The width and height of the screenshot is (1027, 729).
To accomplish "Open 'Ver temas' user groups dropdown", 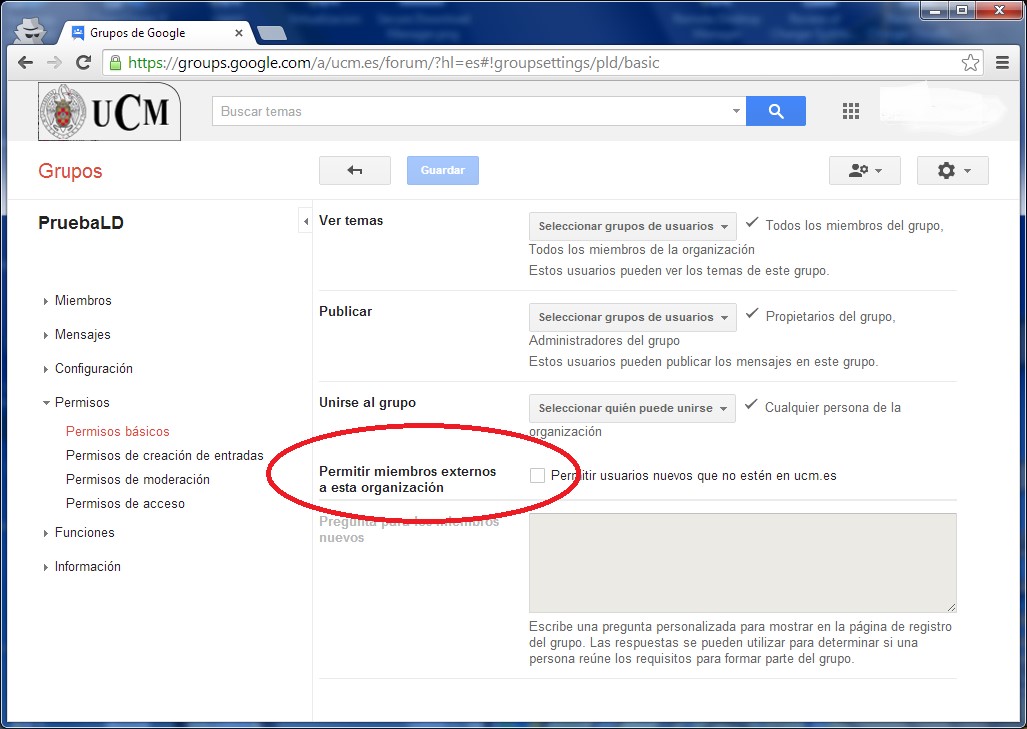I will pyautogui.click(x=633, y=226).
